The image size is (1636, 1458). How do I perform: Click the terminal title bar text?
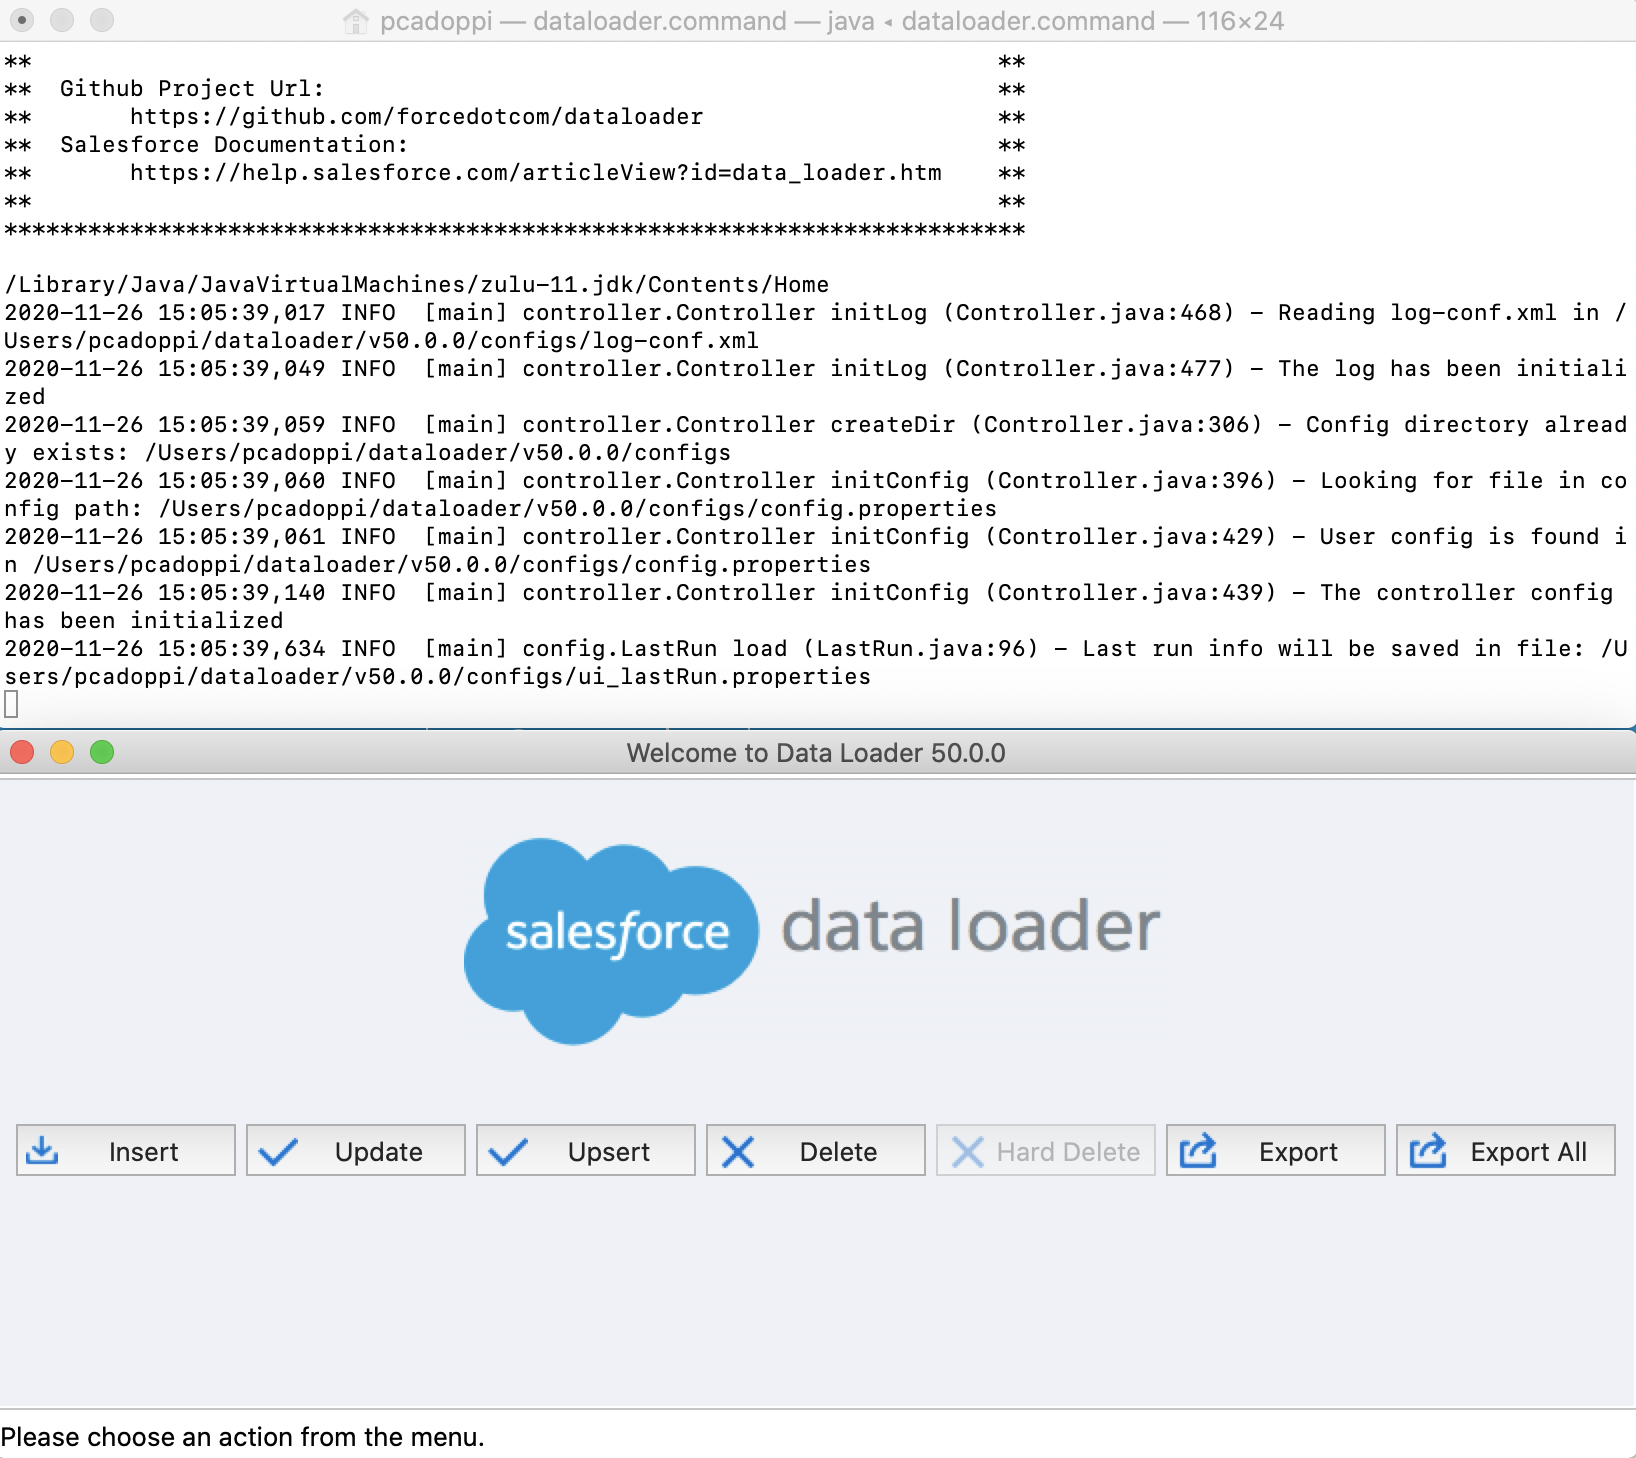(830, 21)
